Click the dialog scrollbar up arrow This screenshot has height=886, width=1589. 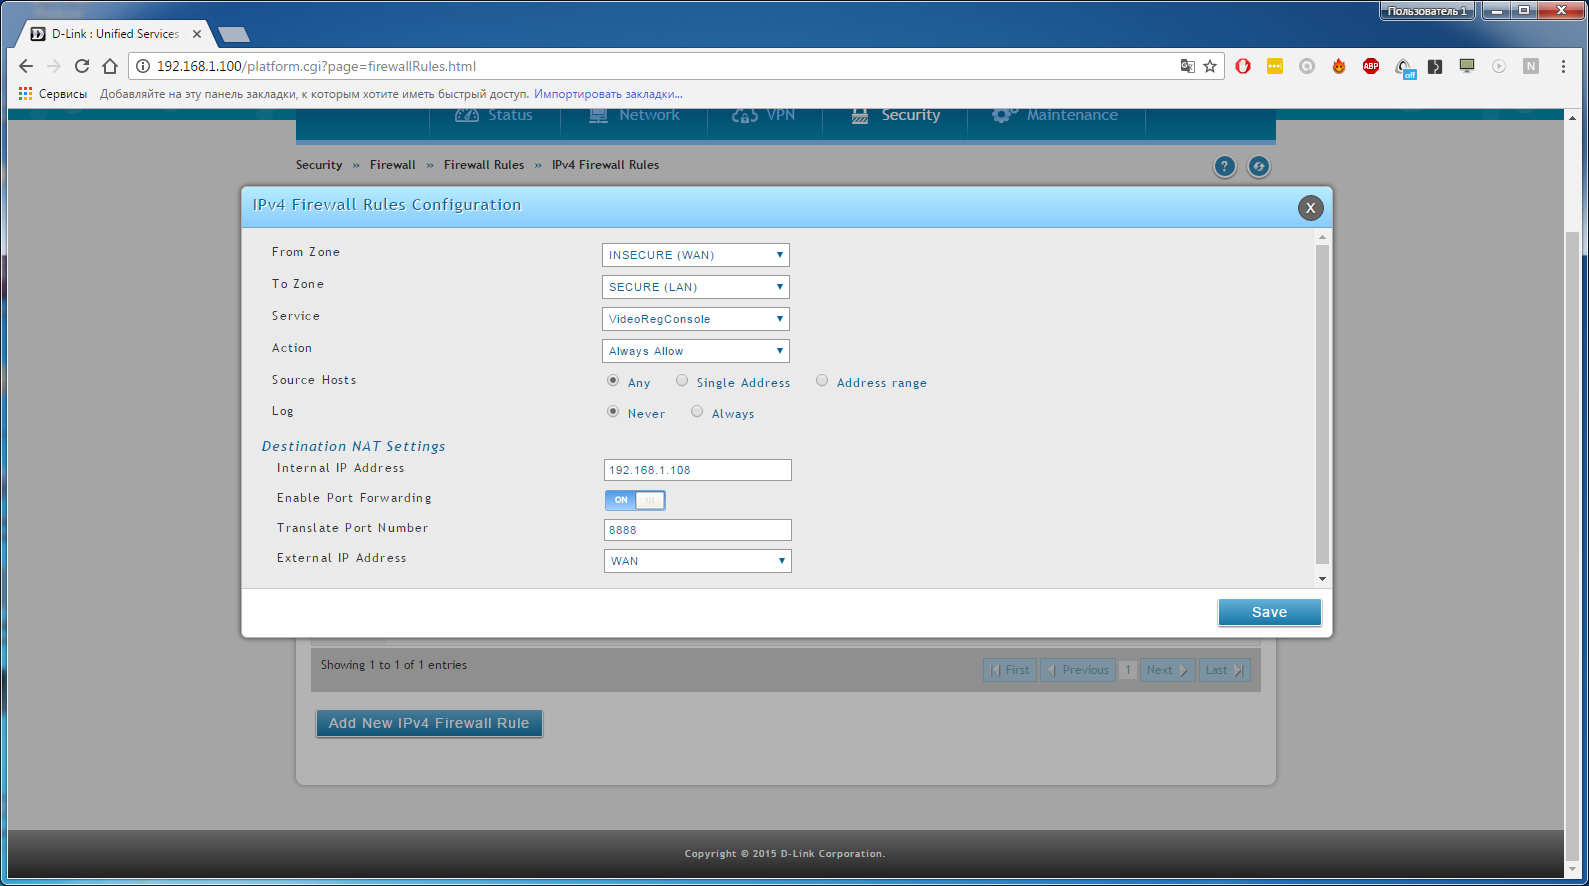(1322, 238)
